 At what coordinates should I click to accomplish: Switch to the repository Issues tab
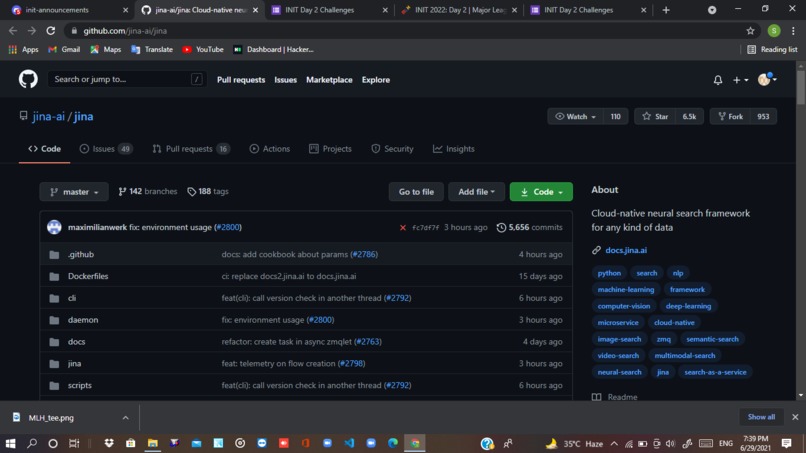tap(106, 149)
